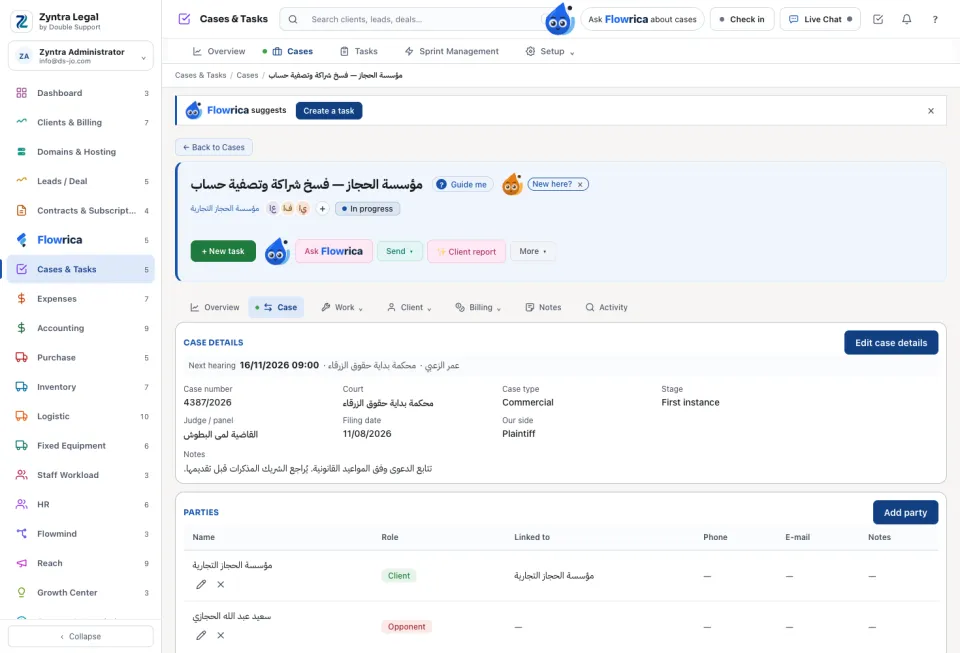960x653 pixels.
Task: Remove the مؤسسة الحجاز التجارية party row
Action: pyautogui.click(x=220, y=584)
